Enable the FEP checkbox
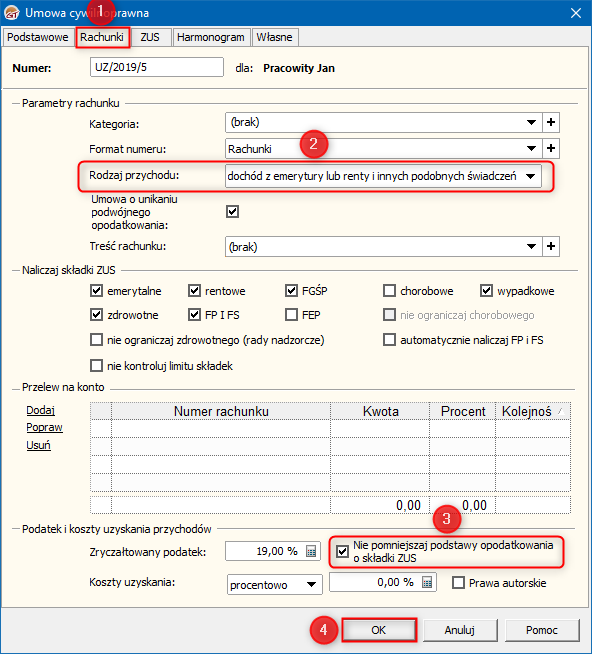This screenshot has width=592, height=654. click(x=291, y=314)
